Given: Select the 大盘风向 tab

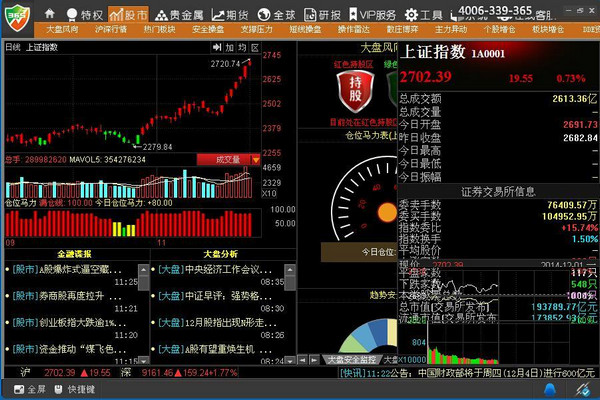Looking at the screenshot, I should 62,29.
